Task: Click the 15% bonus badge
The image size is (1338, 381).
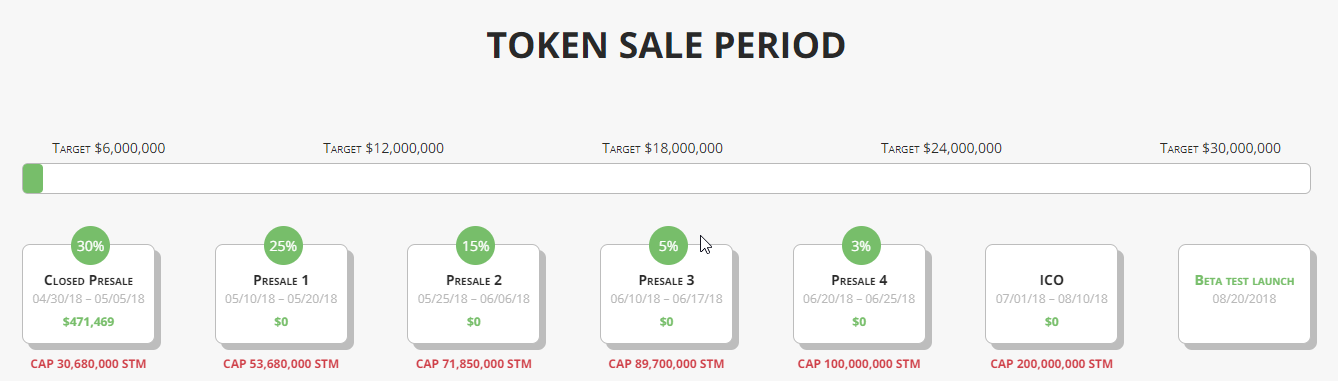Action: pos(475,246)
